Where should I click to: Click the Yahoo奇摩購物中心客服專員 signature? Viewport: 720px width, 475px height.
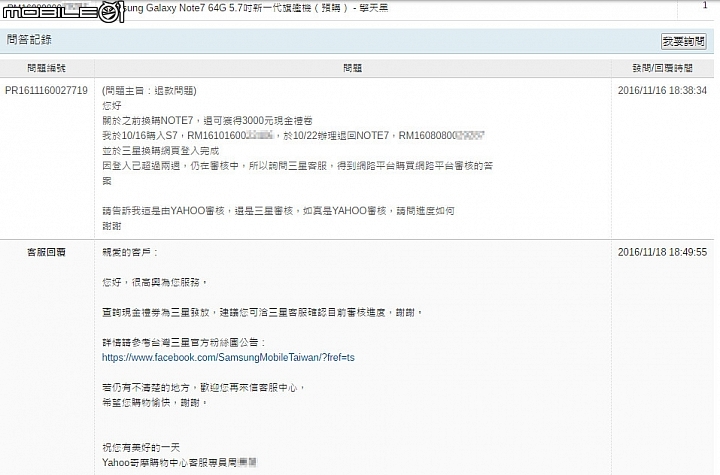(179, 463)
